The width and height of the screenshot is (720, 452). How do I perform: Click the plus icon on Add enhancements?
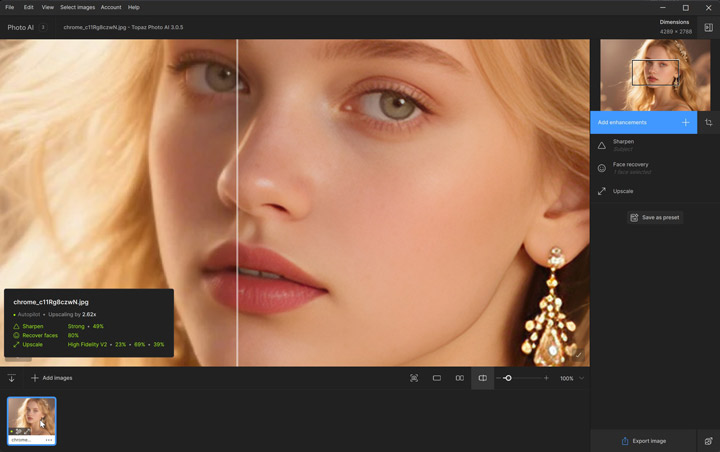pos(686,123)
